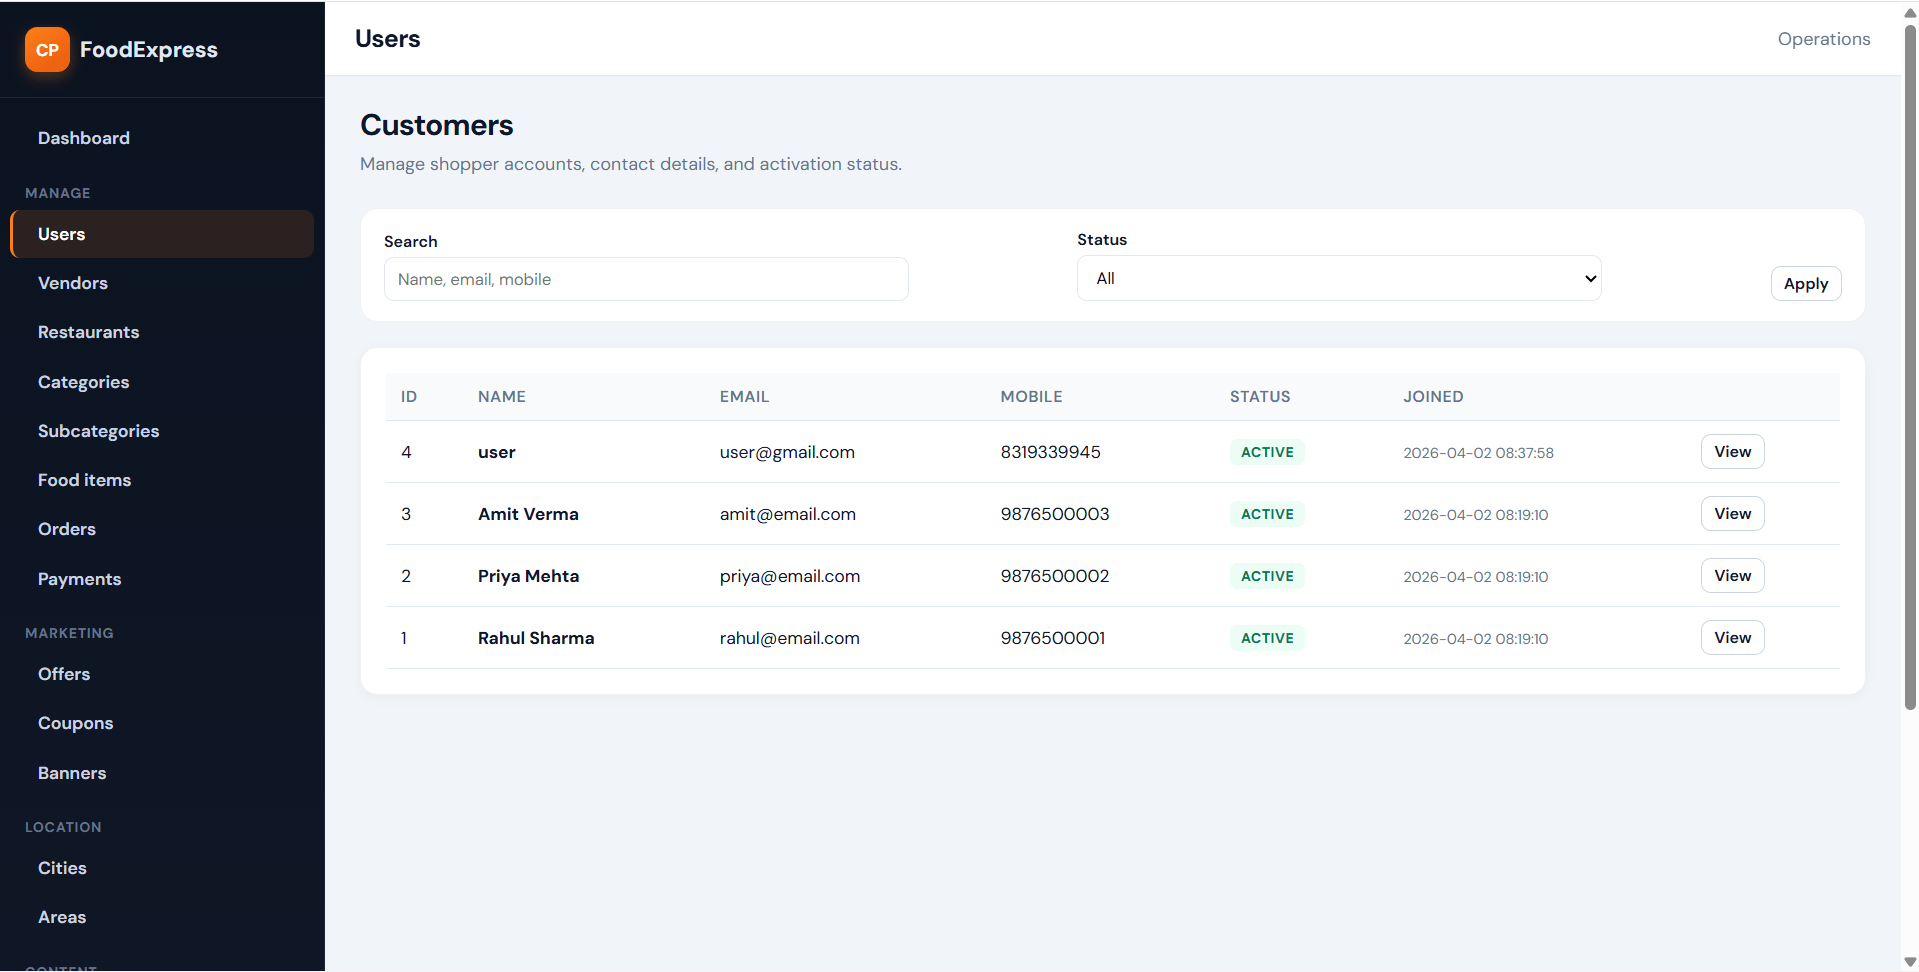Viewport: 1919px width, 972px height.
Task: Open Banners in the sidebar
Action: 72,773
